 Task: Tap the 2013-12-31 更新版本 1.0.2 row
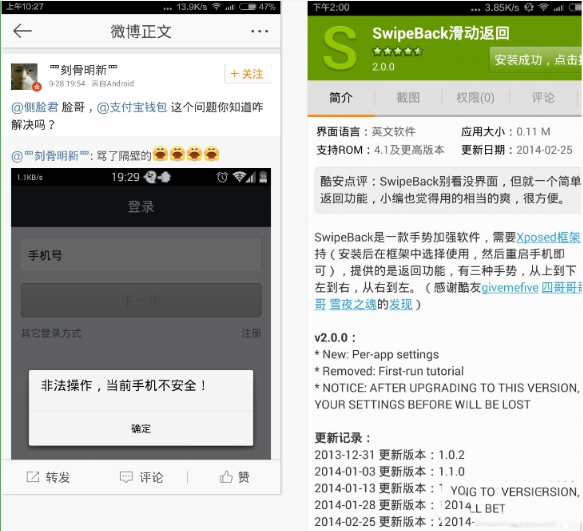pyautogui.click(x=389, y=455)
